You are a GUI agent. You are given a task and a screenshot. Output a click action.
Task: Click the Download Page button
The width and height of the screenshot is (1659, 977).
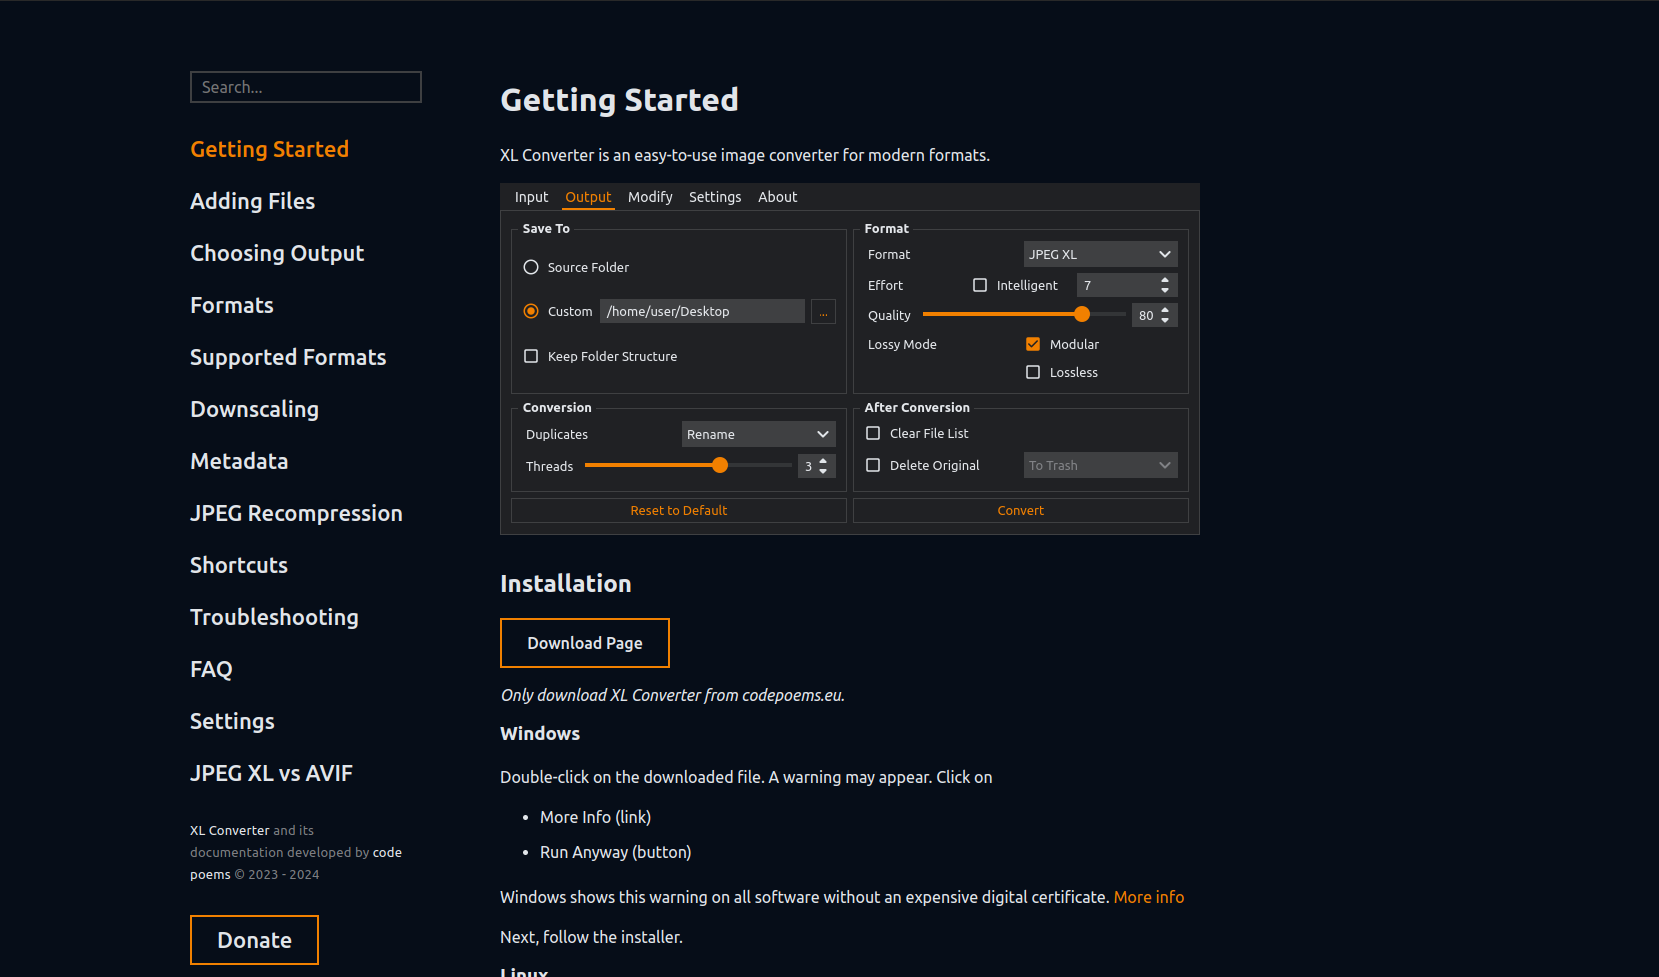pyautogui.click(x=585, y=643)
